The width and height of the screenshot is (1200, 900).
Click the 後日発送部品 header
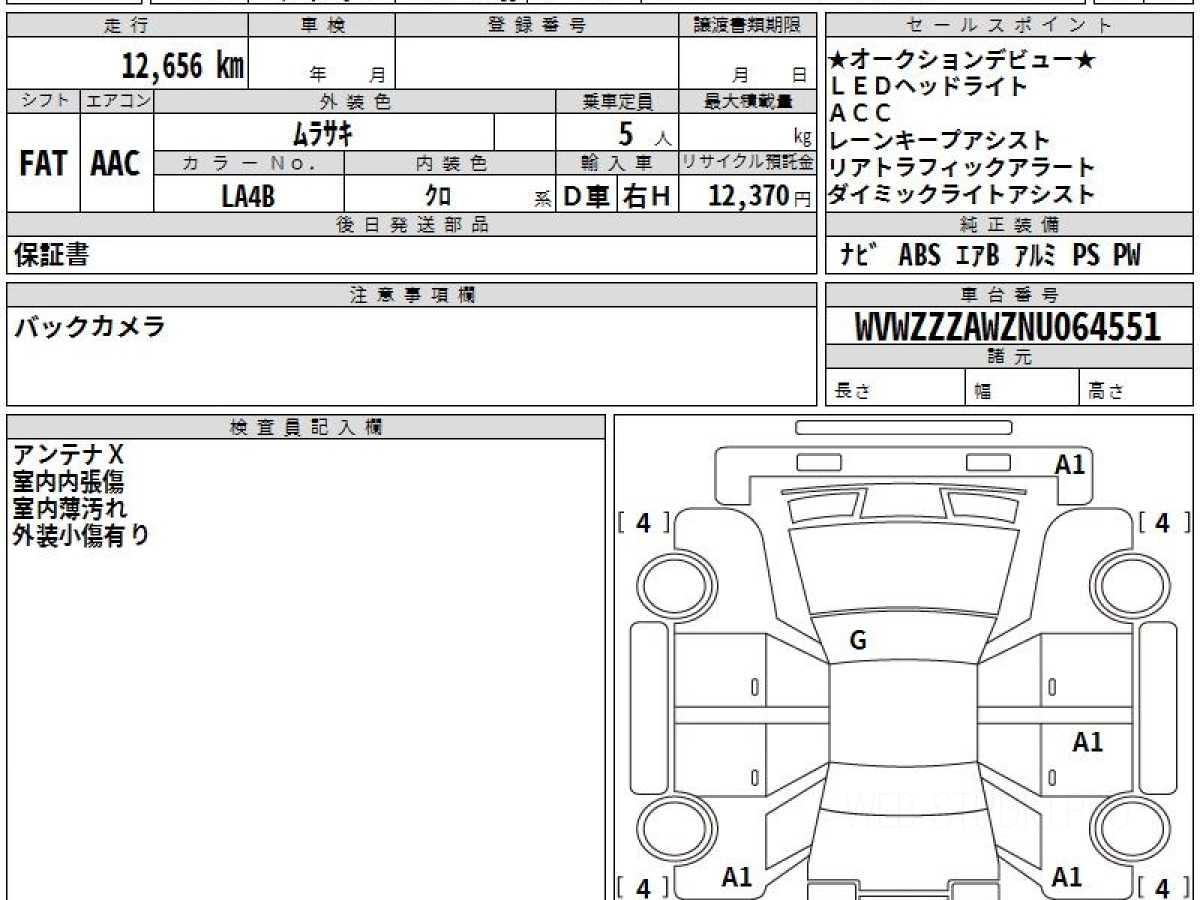click(x=411, y=225)
